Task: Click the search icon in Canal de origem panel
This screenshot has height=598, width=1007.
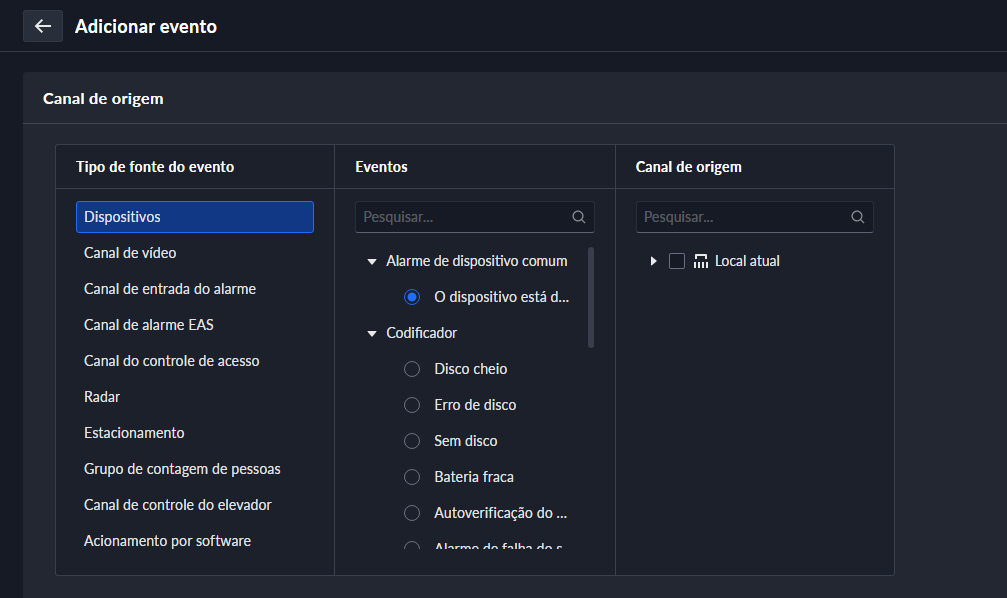Action: pyautogui.click(x=857, y=217)
